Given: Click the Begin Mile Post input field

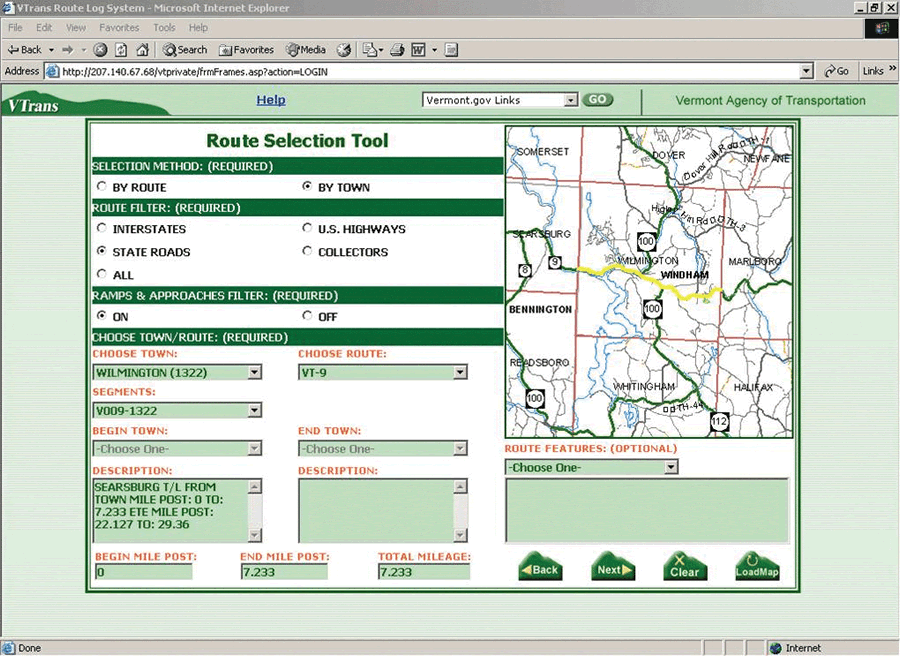Looking at the screenshot, I should 143,572.
